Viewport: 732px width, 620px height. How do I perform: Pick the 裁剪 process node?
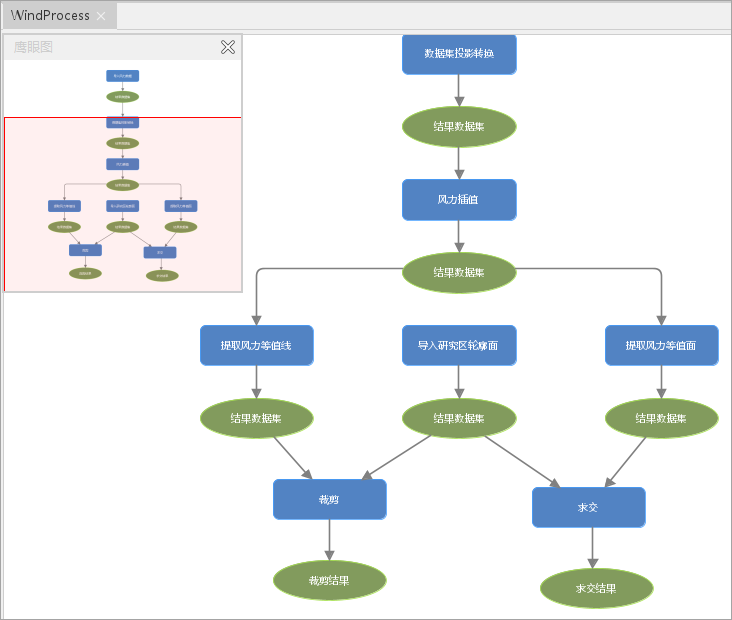(329, 499)
